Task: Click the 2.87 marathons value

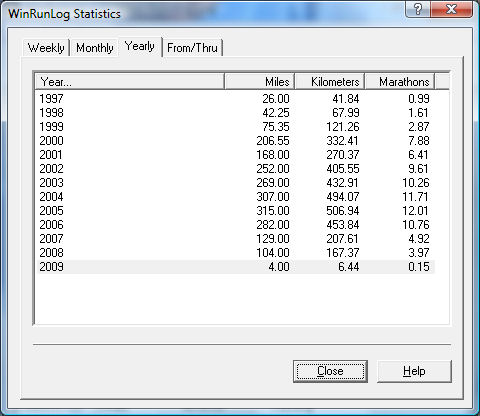Action: (419, 127)
